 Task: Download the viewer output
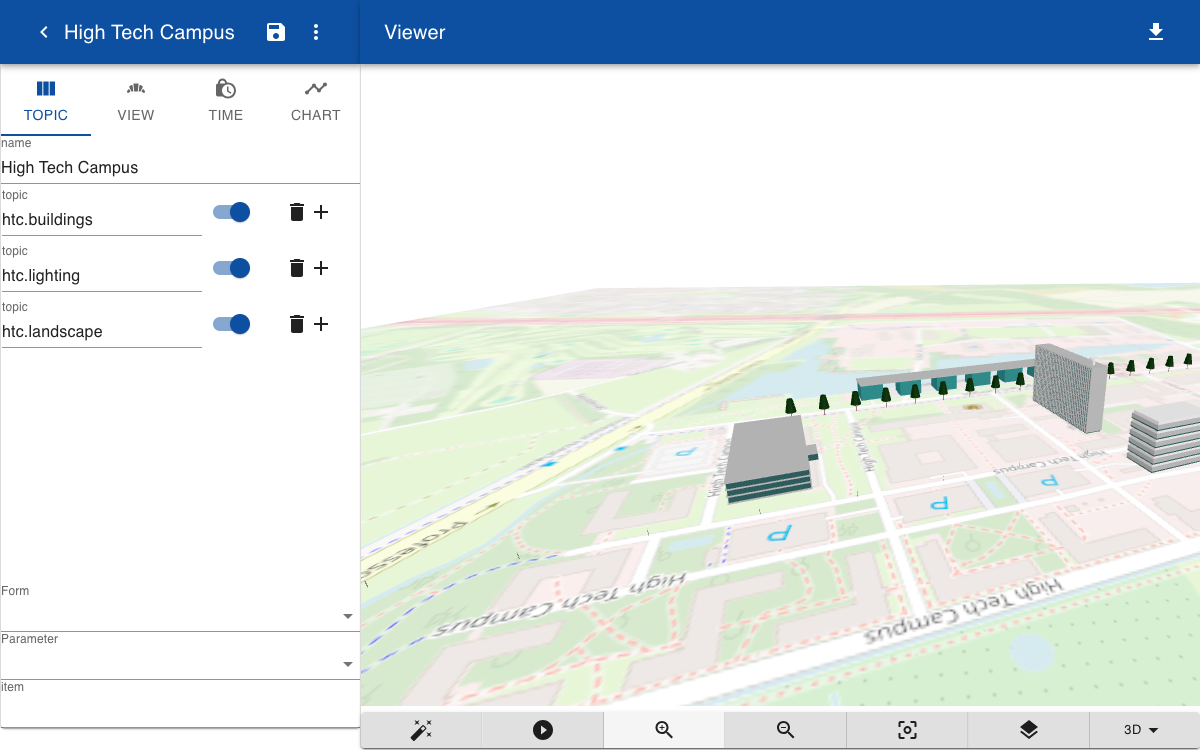(1156, 32)
